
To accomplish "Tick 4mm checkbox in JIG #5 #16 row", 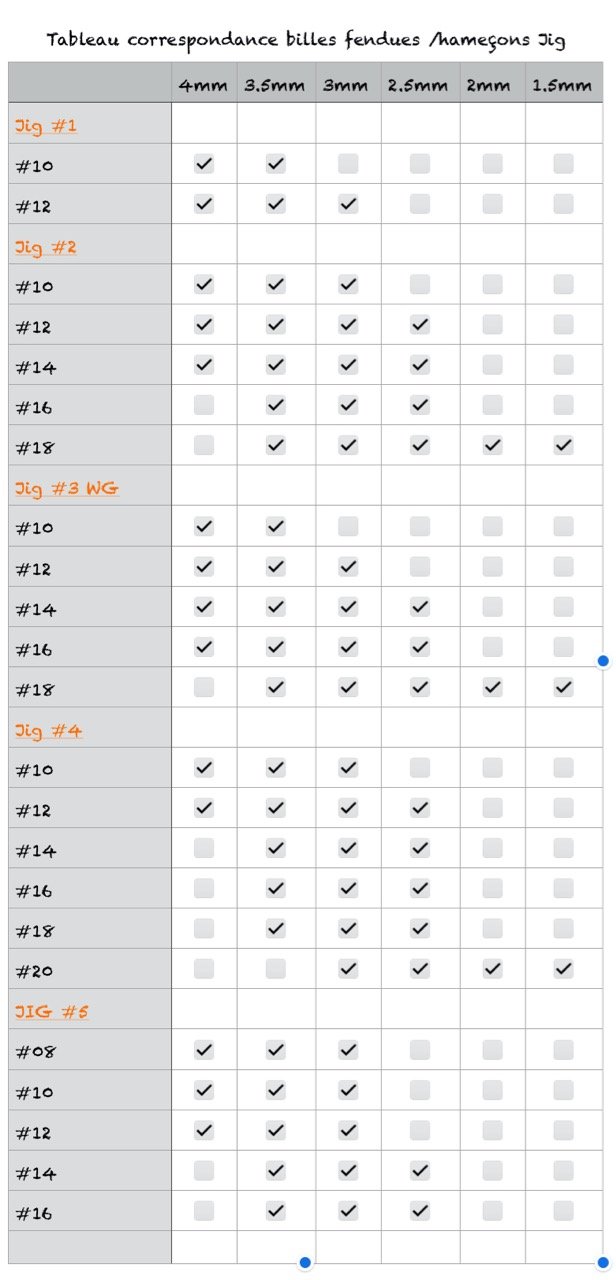I will click(x=204, y=1211).
